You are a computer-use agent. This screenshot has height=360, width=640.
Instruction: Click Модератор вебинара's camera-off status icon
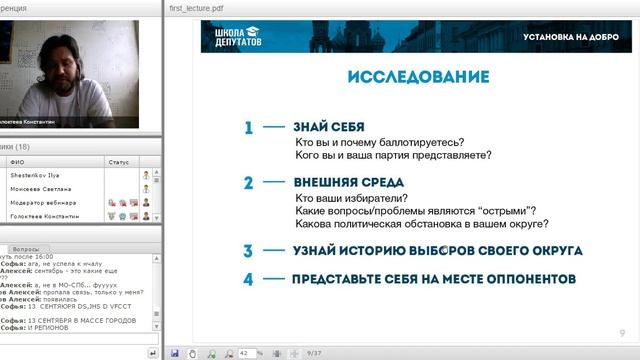point(123,202)
